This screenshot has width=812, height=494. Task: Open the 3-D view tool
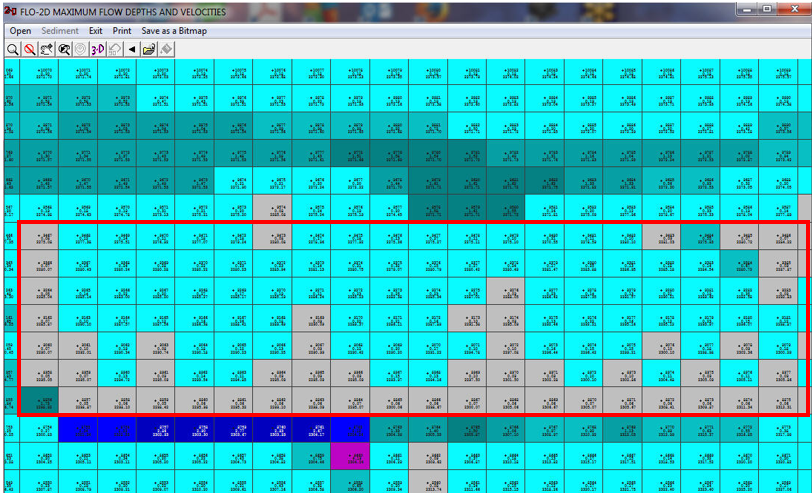[98, 49]
